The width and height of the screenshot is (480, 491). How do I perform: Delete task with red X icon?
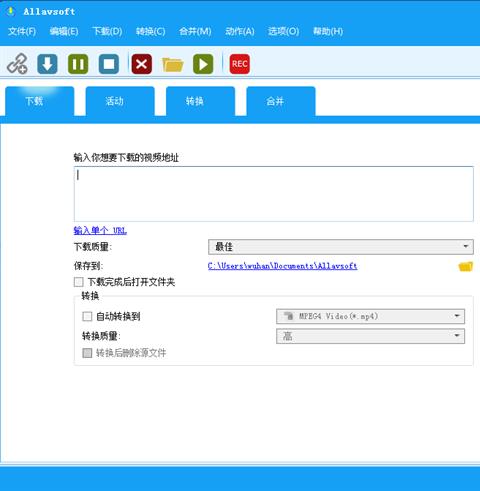[x=142, y=64]
